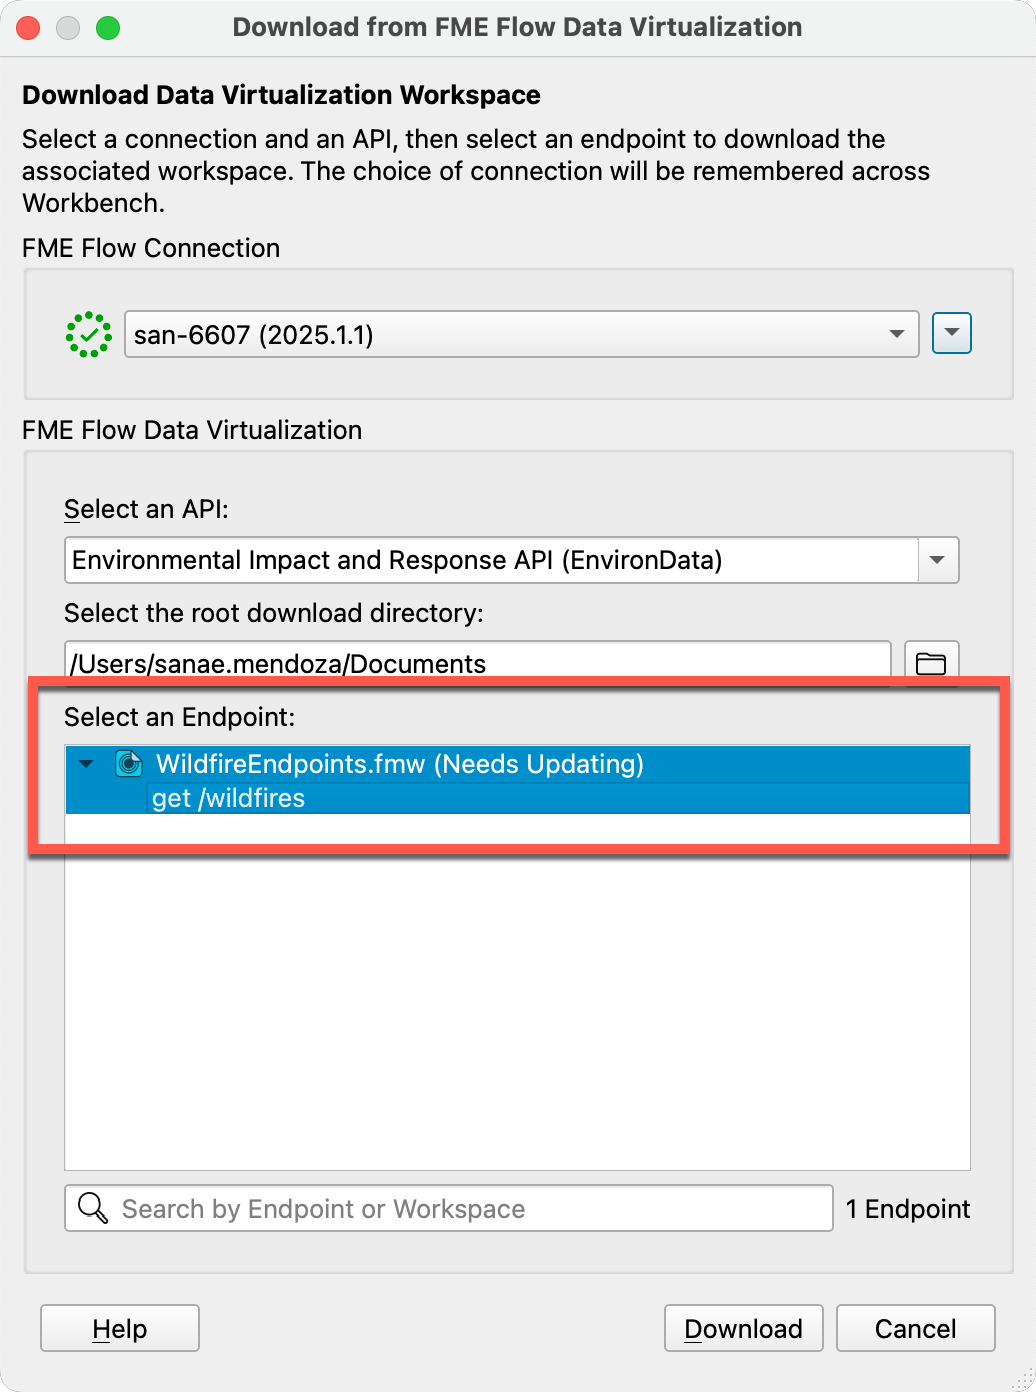Click the Download button
This screenshot has height=1392, width=1036.
coord(743,1328)
